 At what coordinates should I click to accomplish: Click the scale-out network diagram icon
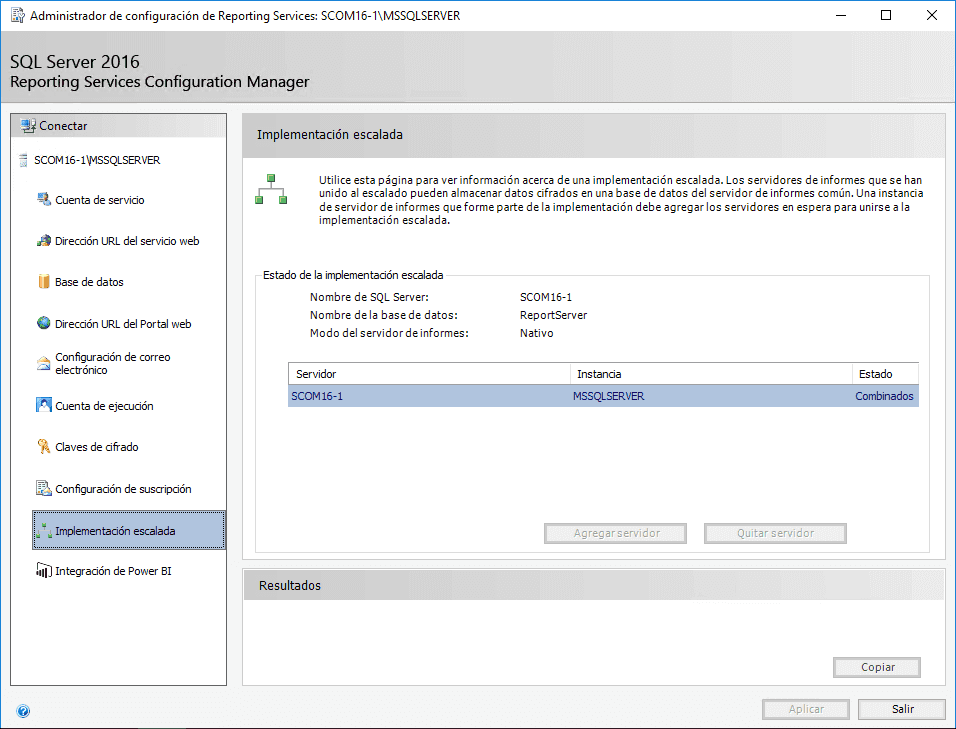click(271, 189)
